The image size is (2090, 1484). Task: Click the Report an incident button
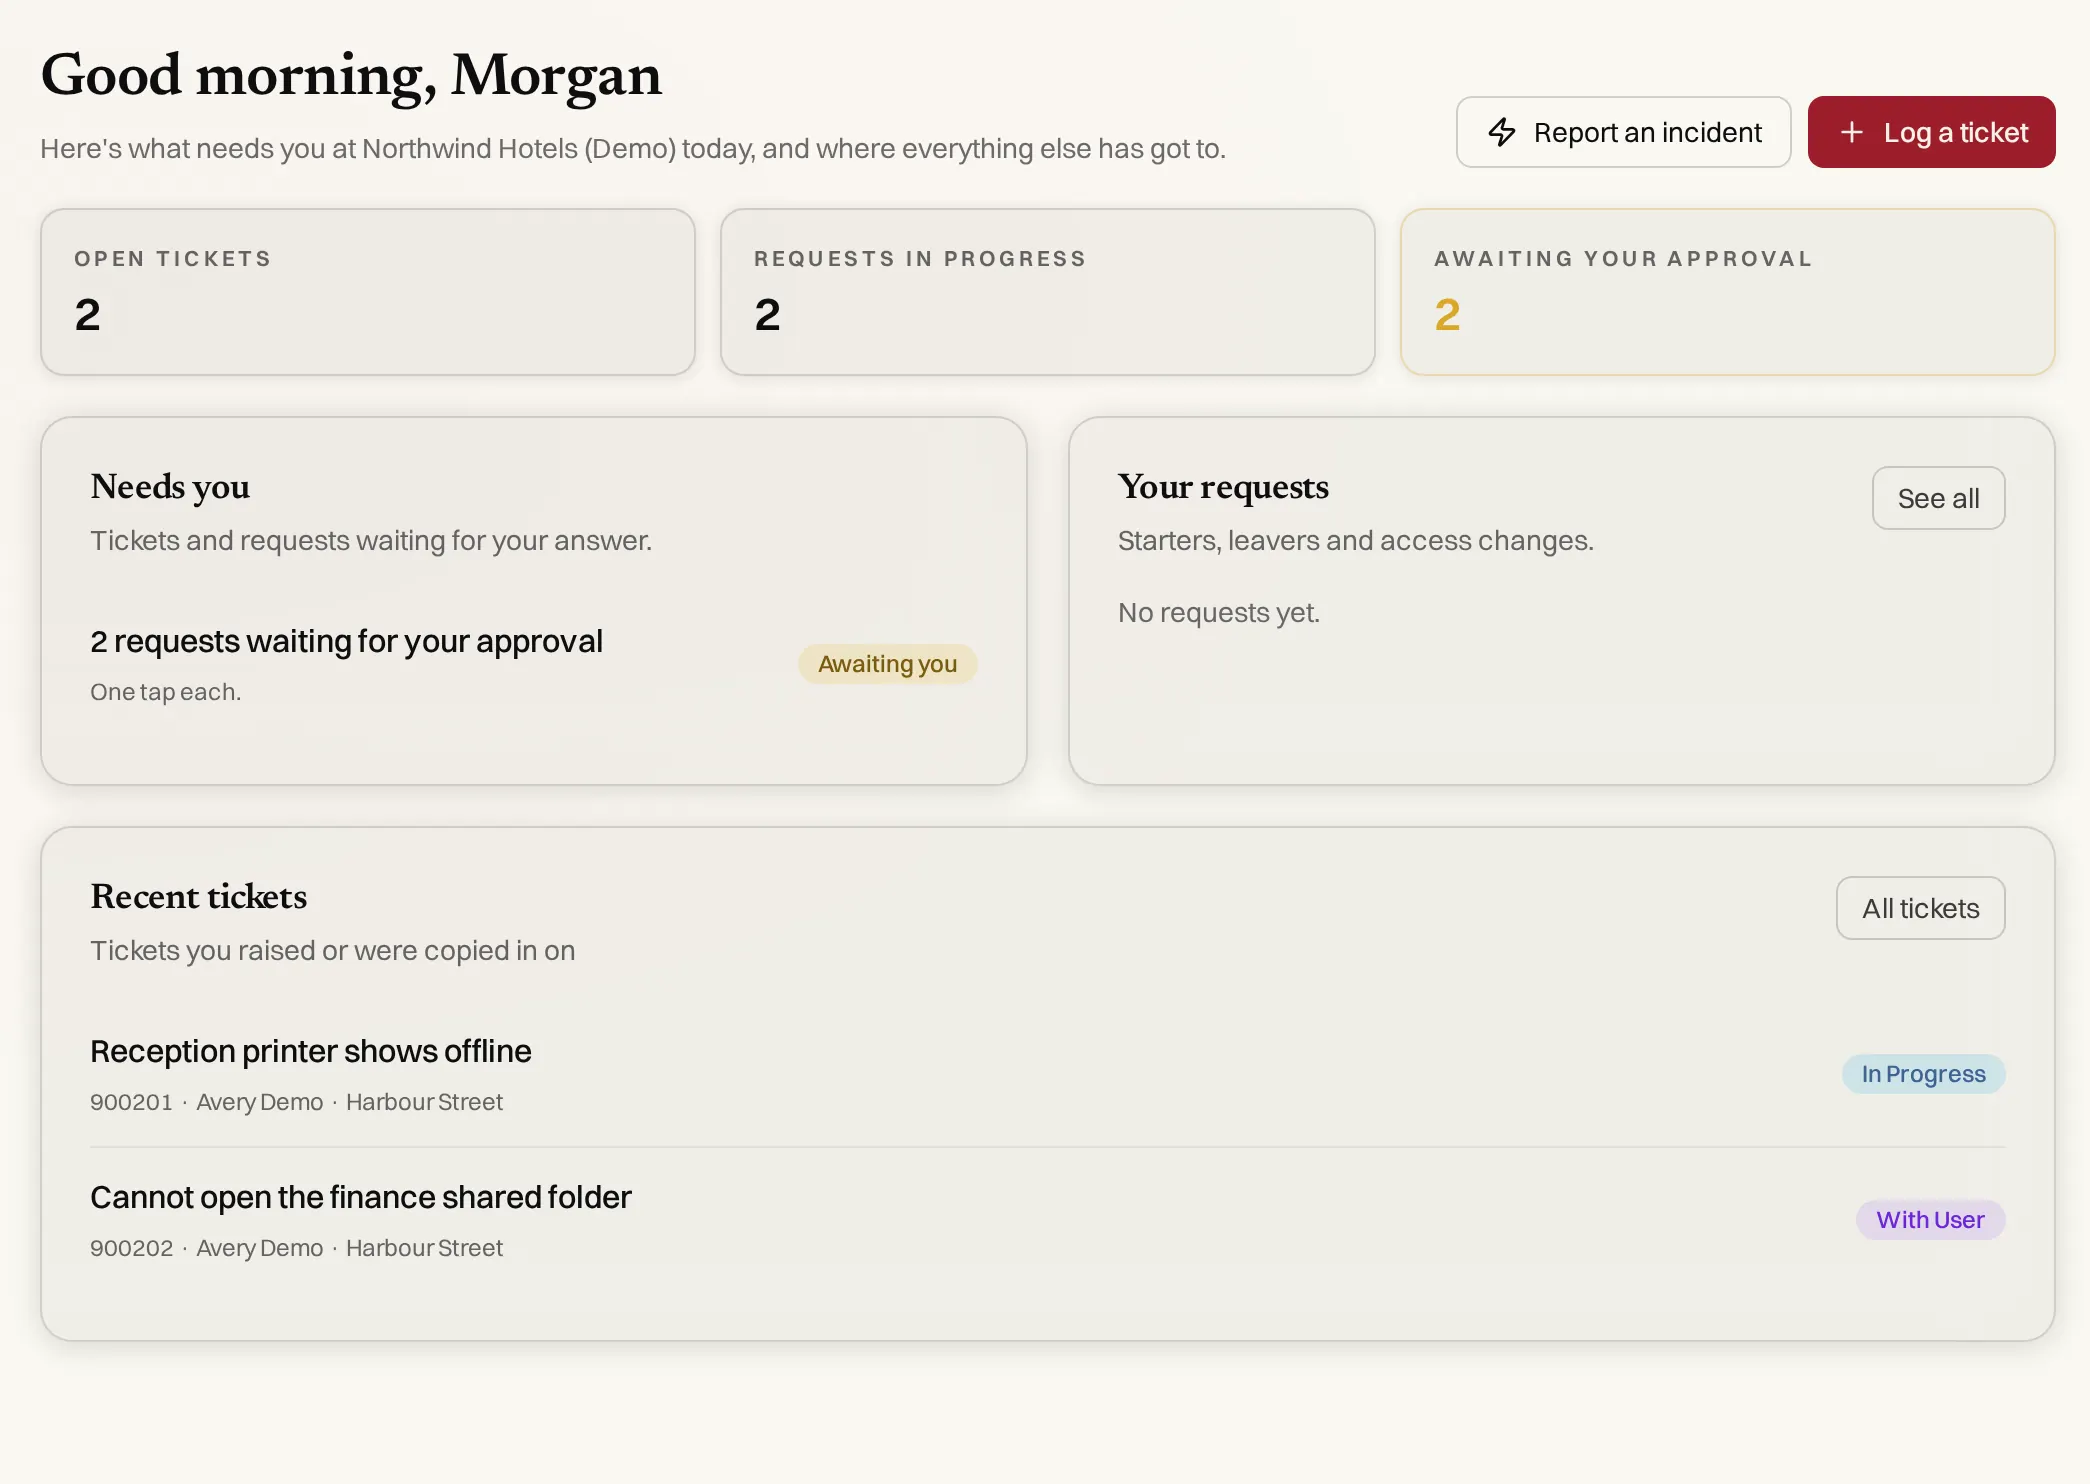point(1623,132)
